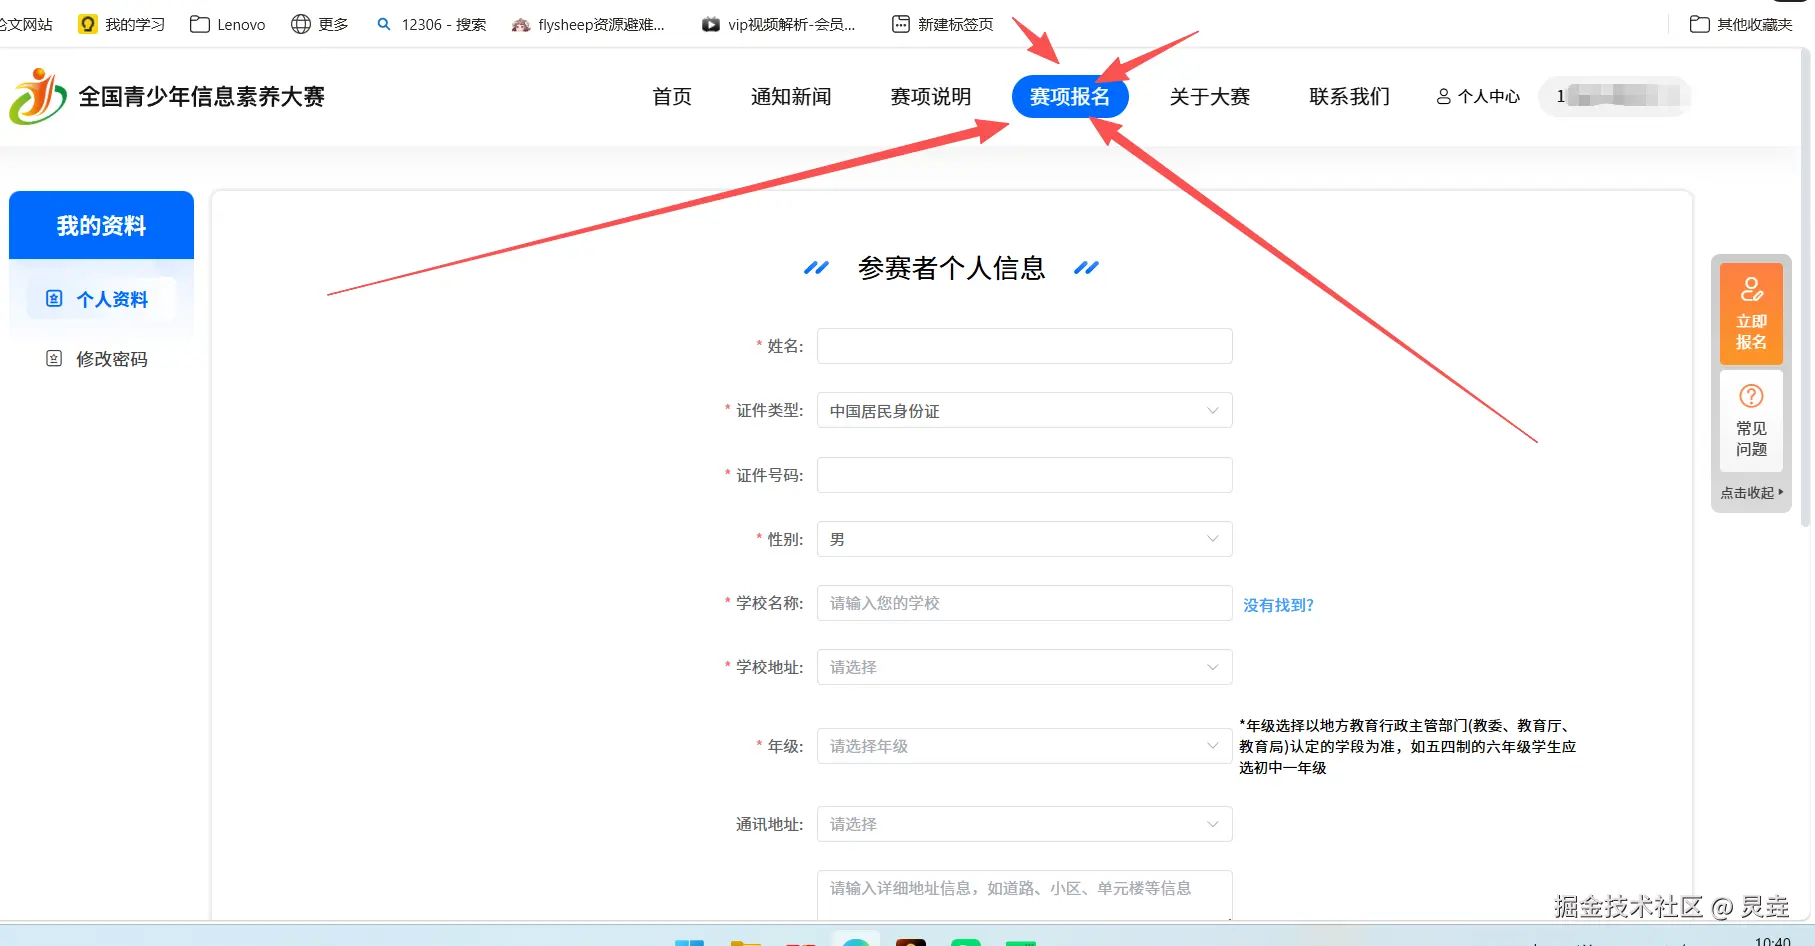The image size is (1815, 946).
Task: Focus the 姓名 input field
Action: point(1024,346)
